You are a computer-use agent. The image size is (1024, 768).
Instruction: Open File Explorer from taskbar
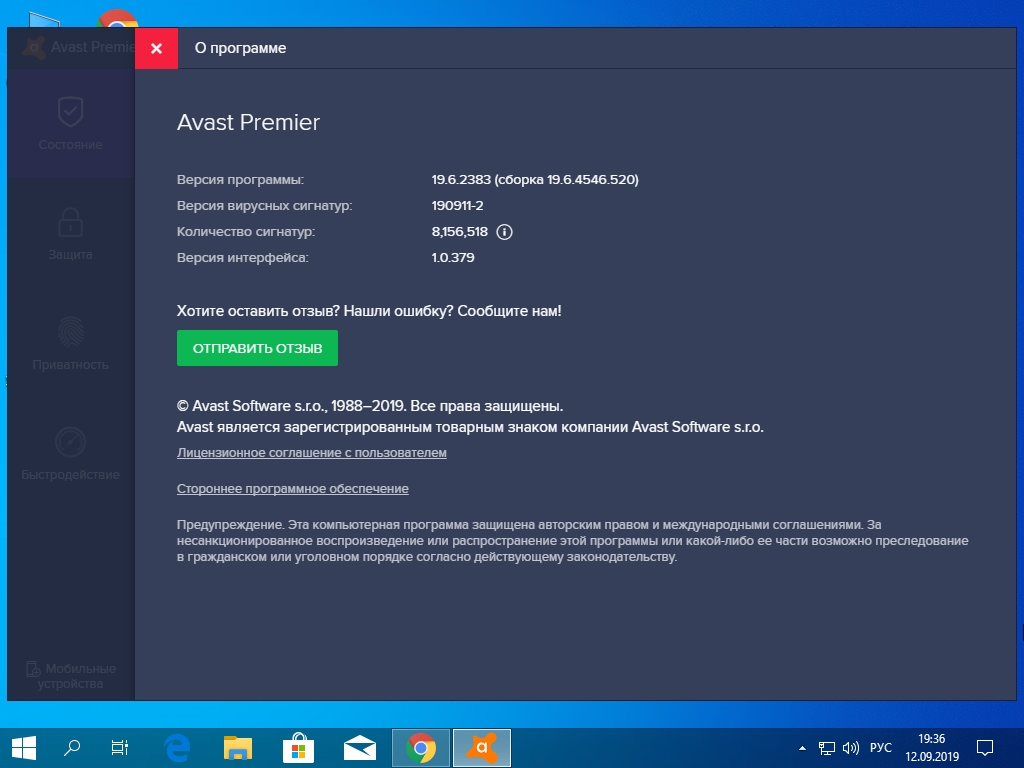(x=238, y=748)
